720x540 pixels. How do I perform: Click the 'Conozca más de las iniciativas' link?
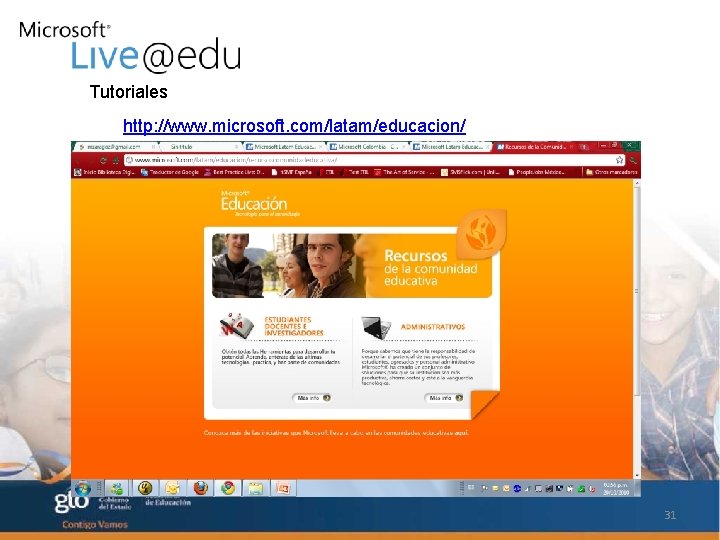coord(336,433)
